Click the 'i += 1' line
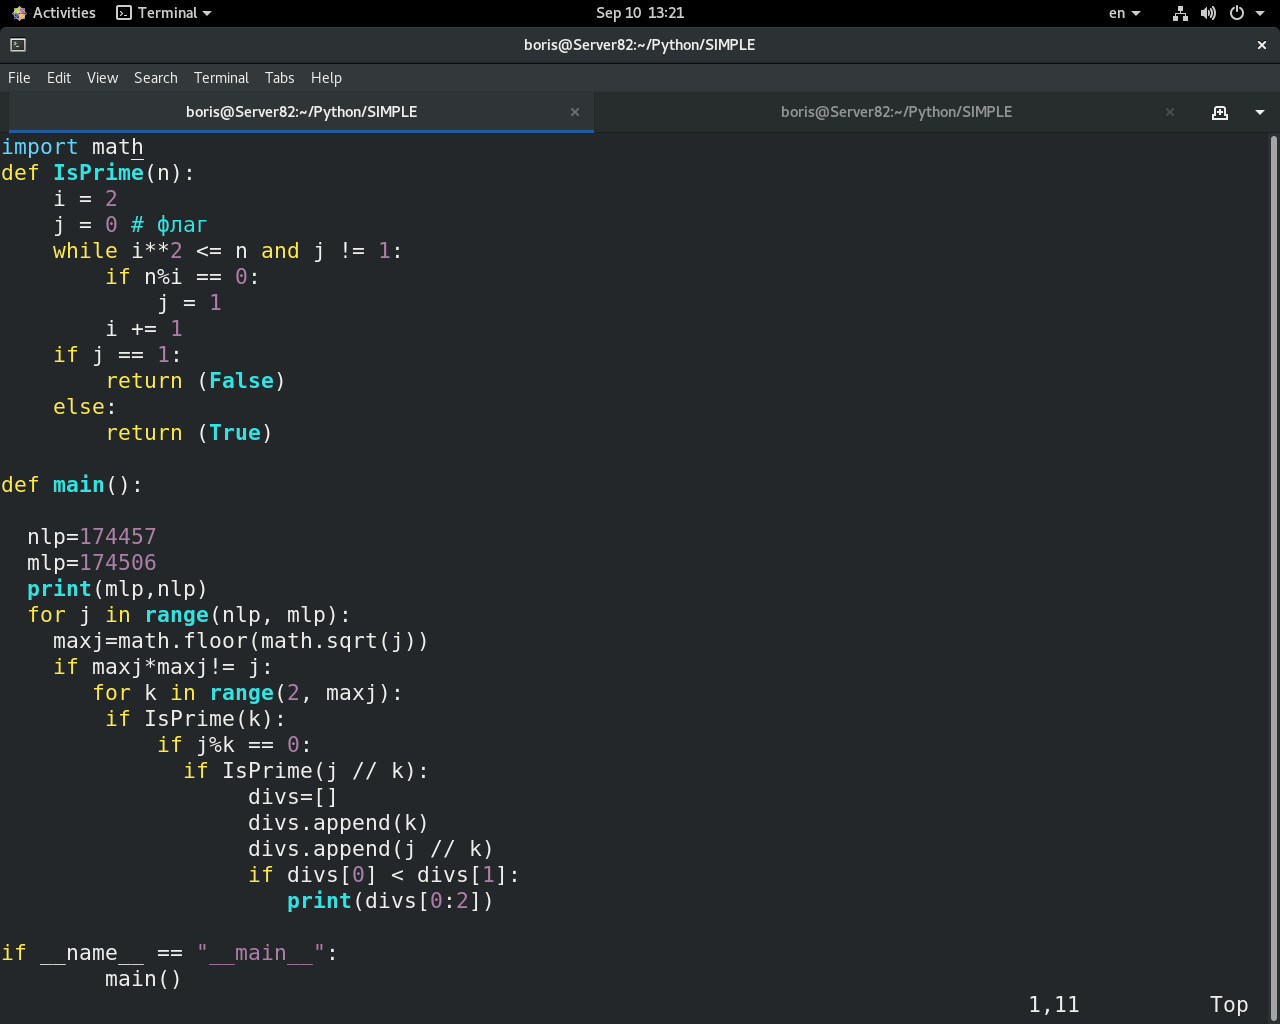Viewport: 1280px width, 1024px height. point(144,329)
